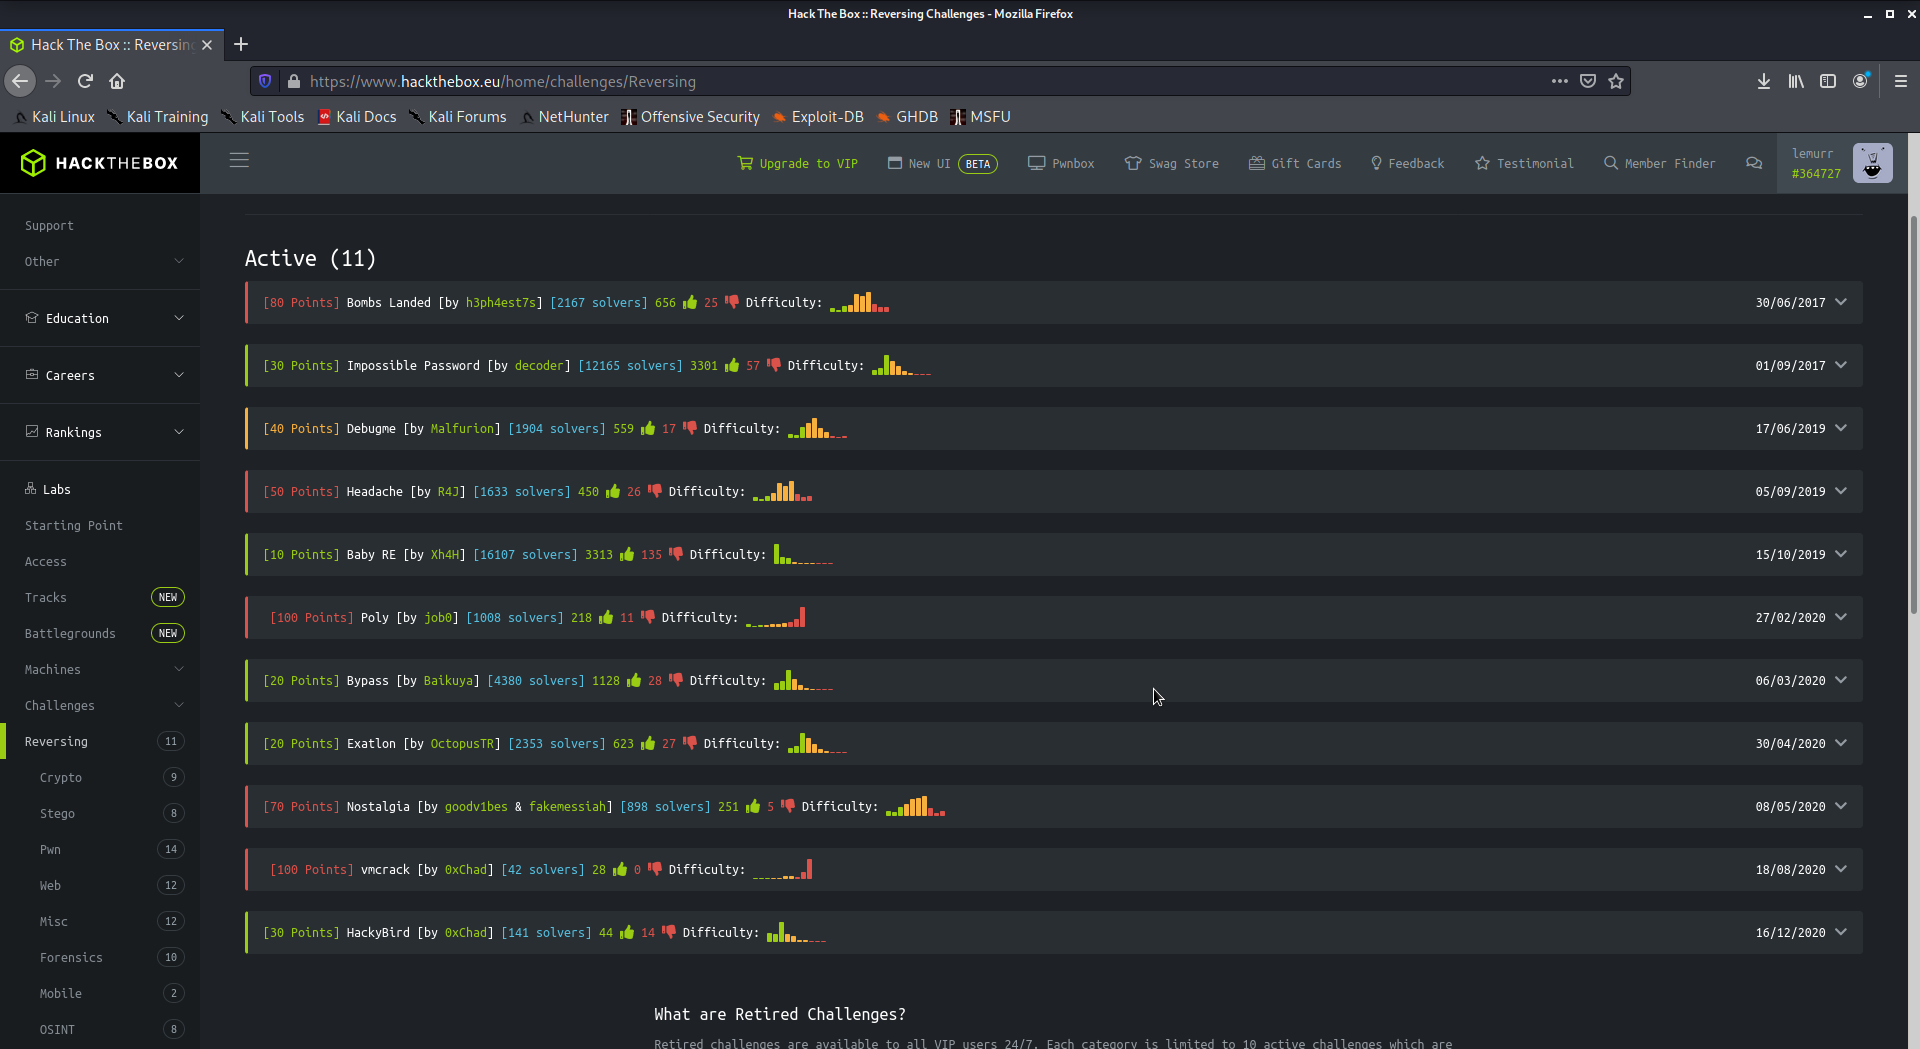Open the Kali Tools bookmark
1920x1049 pixels.
click(263, 117)
